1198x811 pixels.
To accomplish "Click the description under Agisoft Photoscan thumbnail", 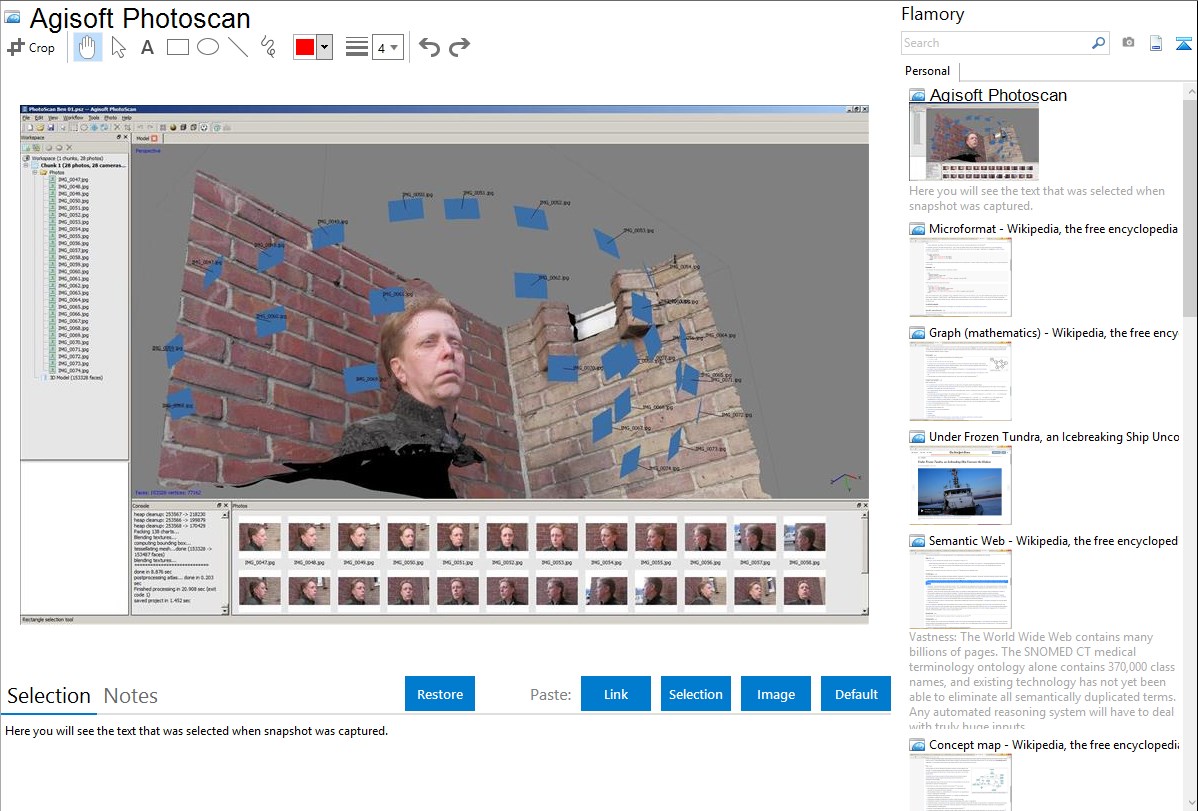I will point(1037,198).
